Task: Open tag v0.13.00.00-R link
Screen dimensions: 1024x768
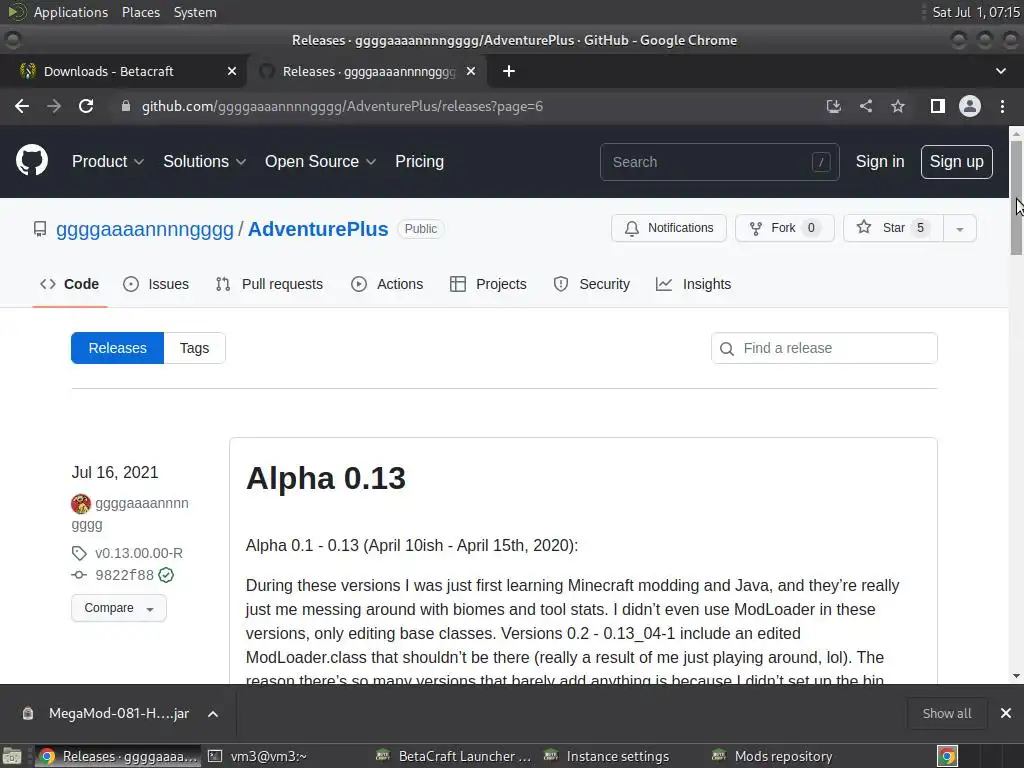Action: pyautogui.click(x=139, y=553)
